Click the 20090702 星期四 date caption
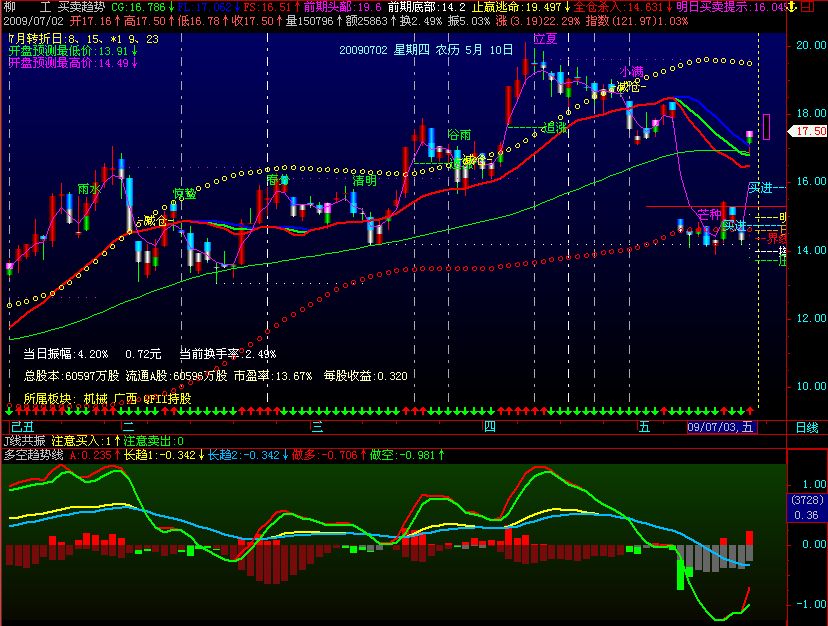The image size is (828, 626). pyautogui.click(x=426, y=50)
